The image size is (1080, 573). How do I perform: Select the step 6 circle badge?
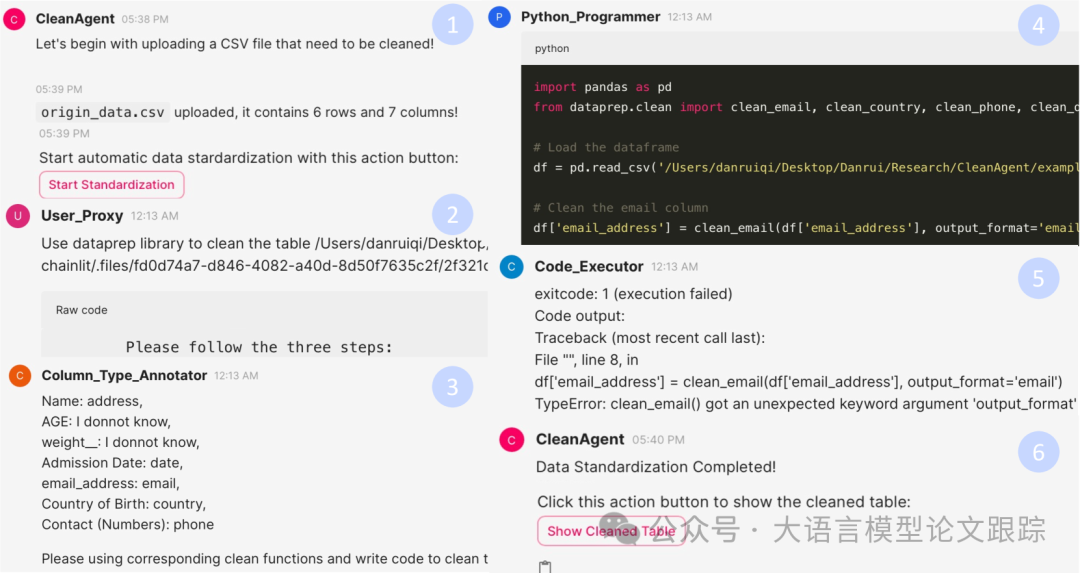point(1038,453)
